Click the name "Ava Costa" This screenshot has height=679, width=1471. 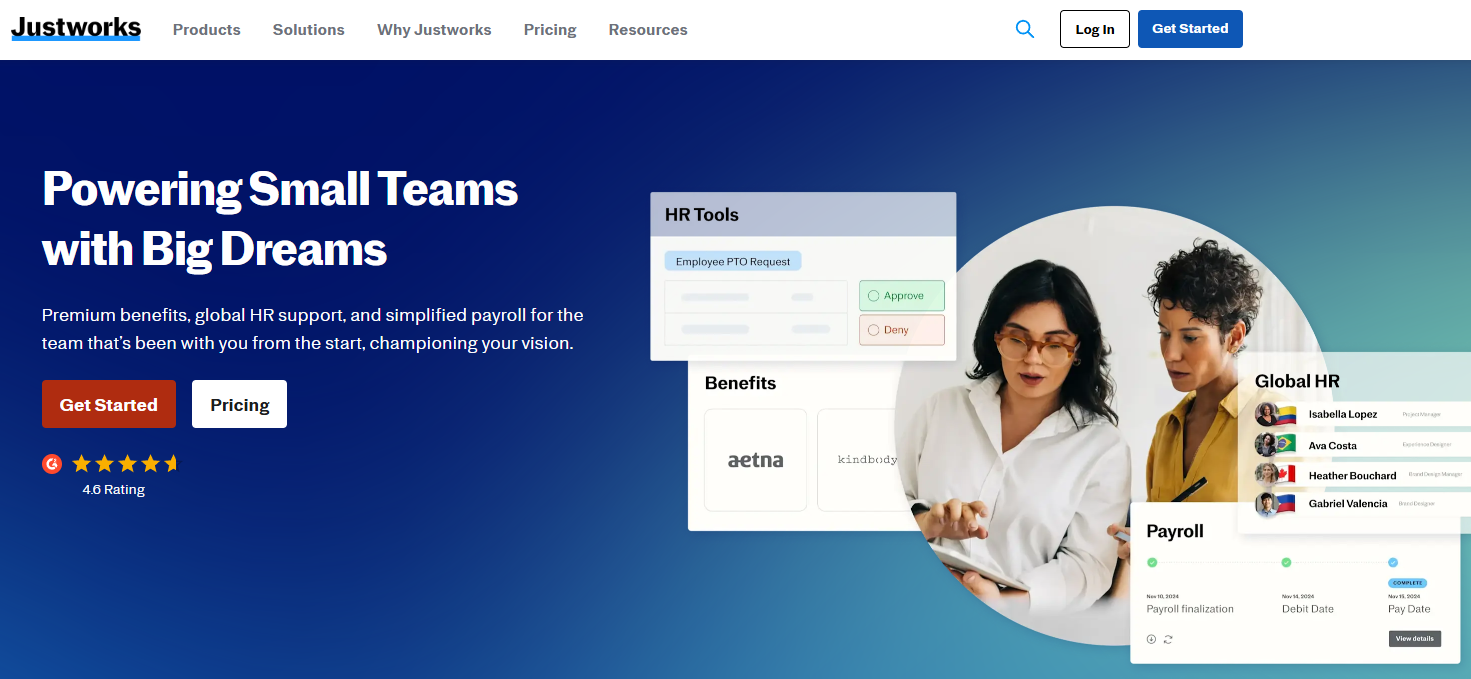click(1333, 445)
